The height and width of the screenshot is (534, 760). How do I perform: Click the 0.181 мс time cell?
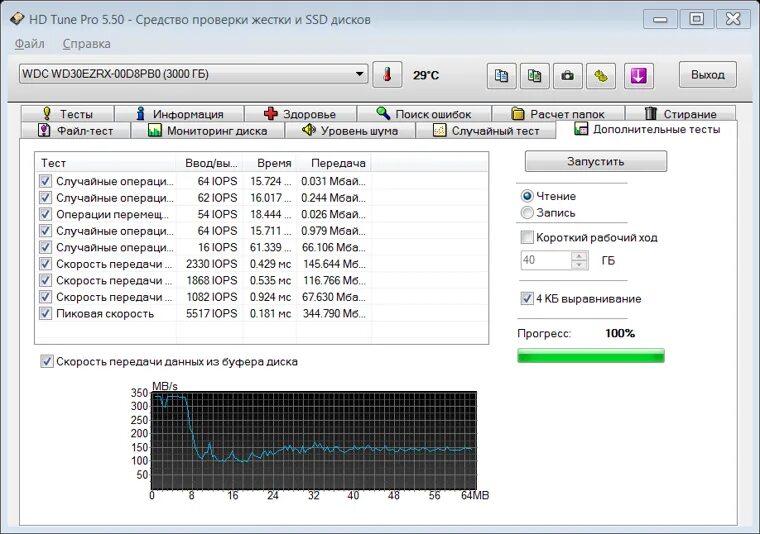[x=270, y=314]
